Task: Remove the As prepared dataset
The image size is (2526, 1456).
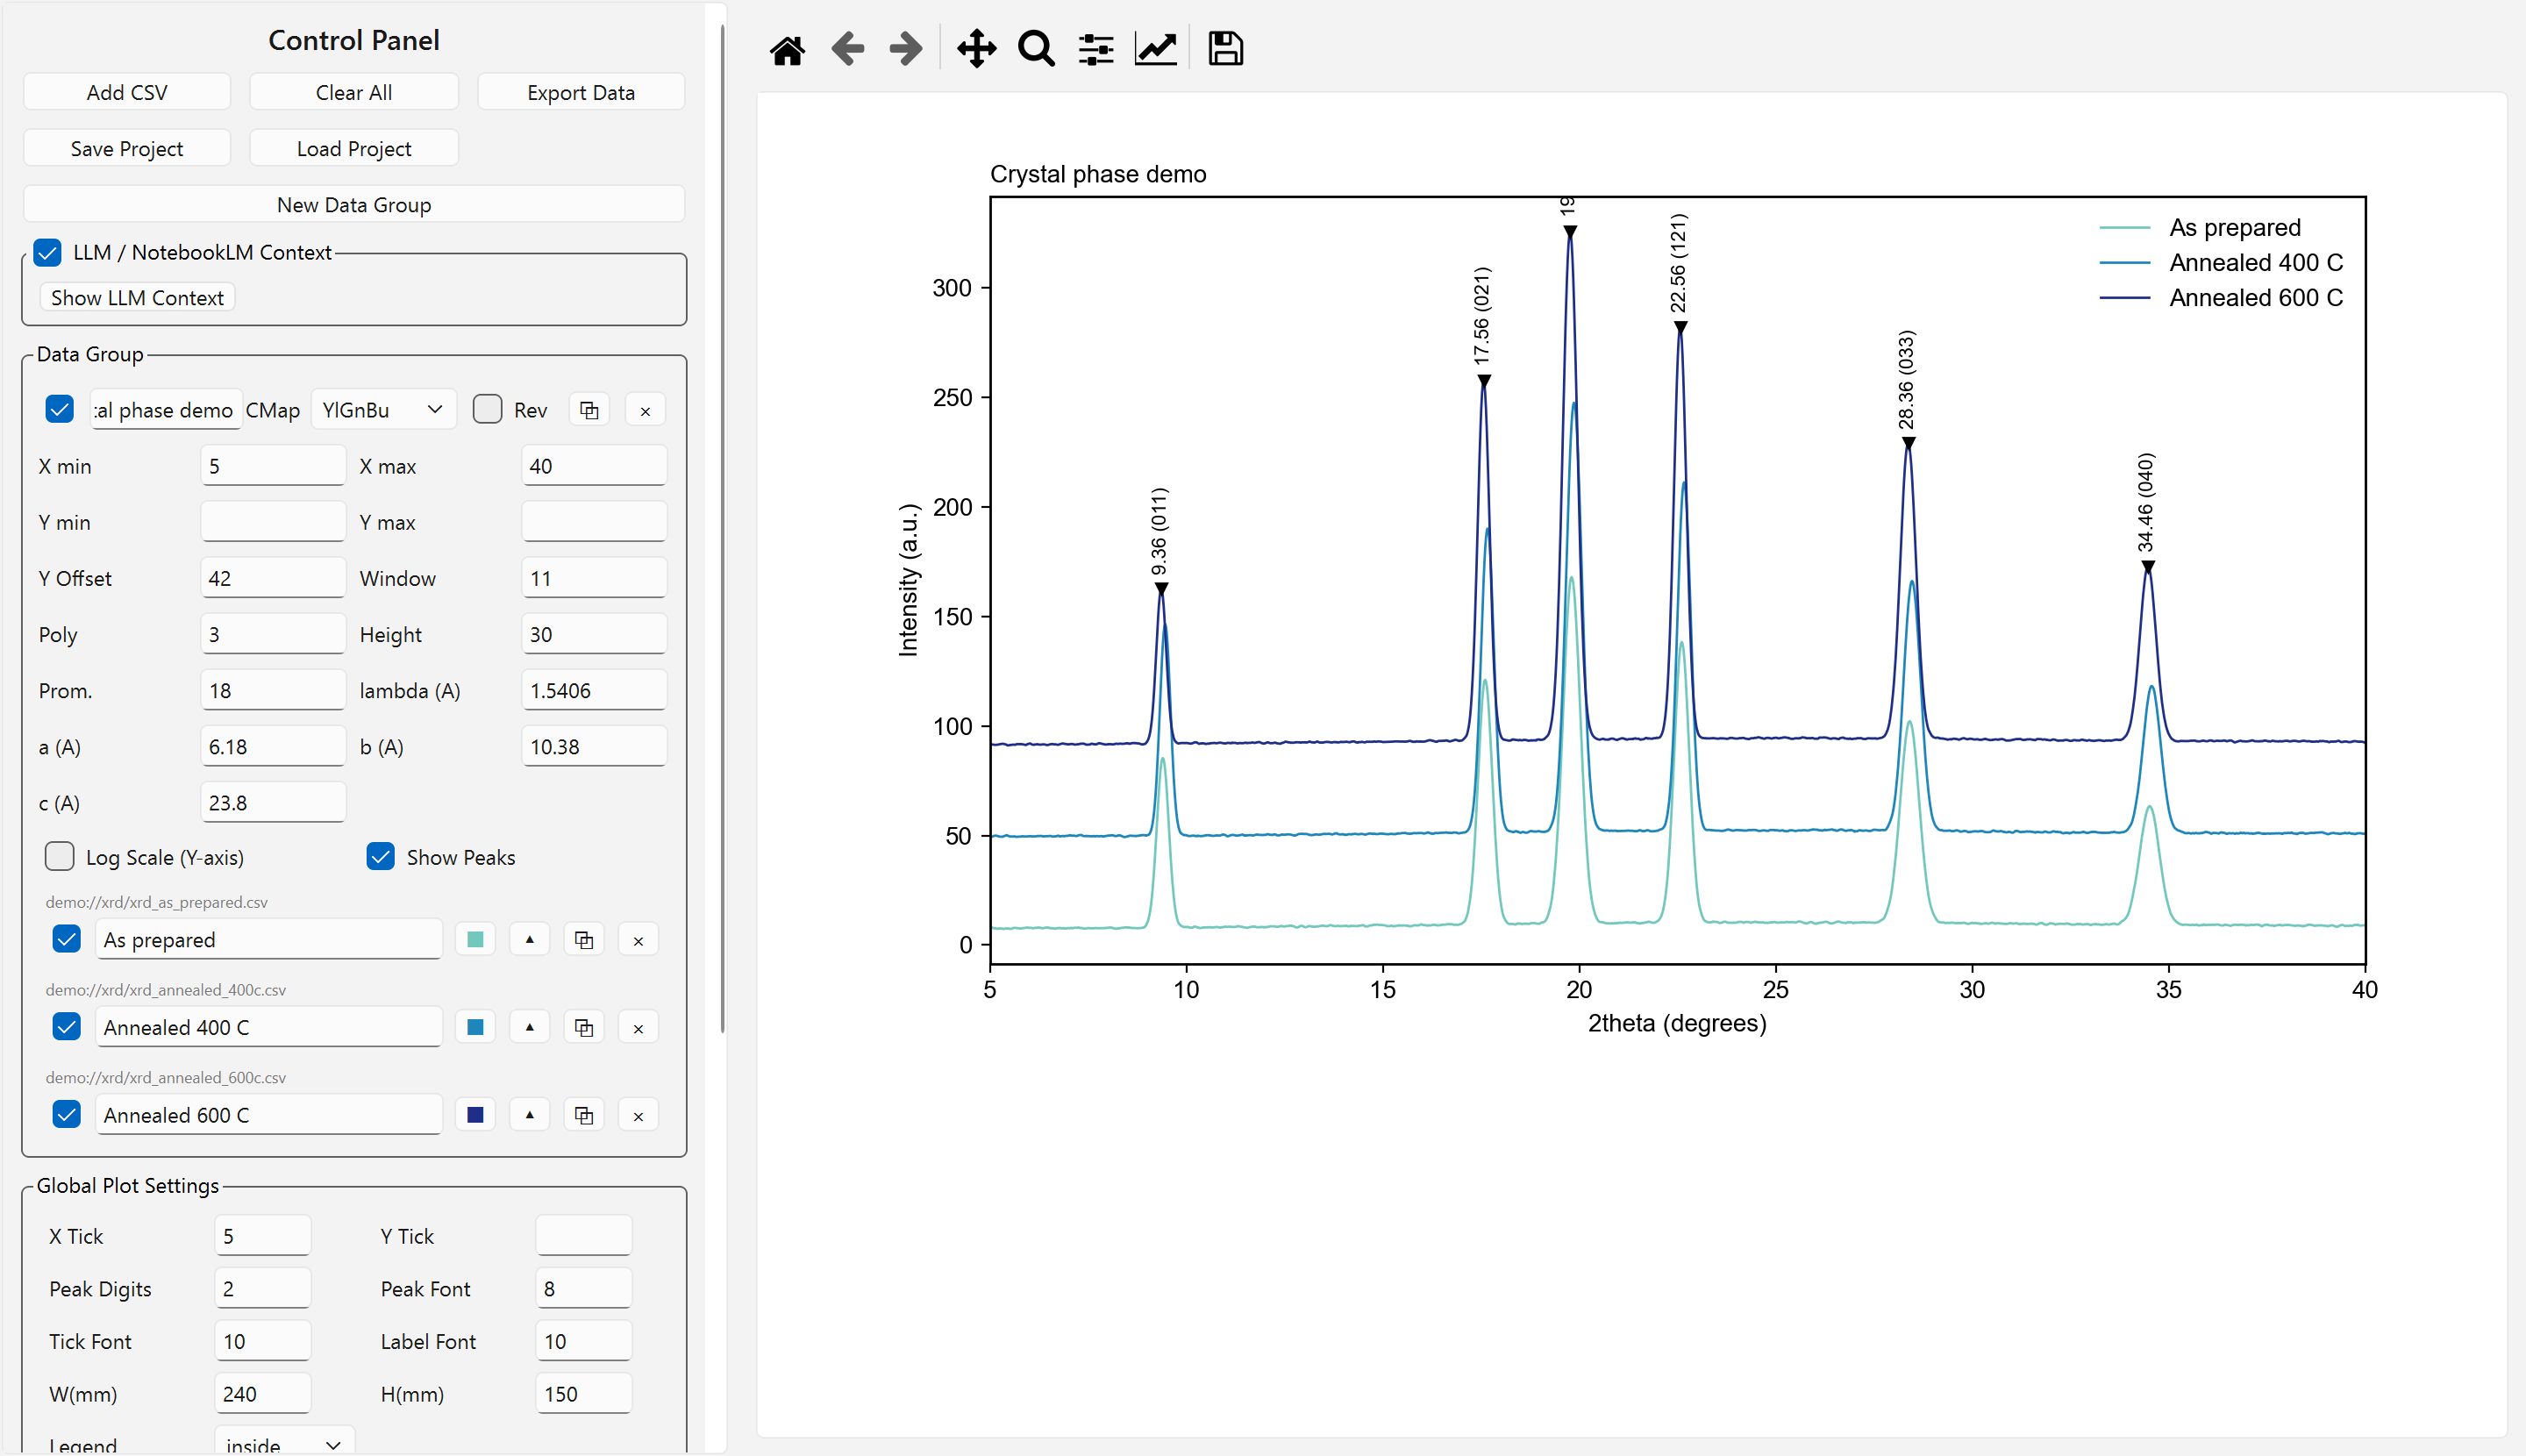Action: coord(638,940)
